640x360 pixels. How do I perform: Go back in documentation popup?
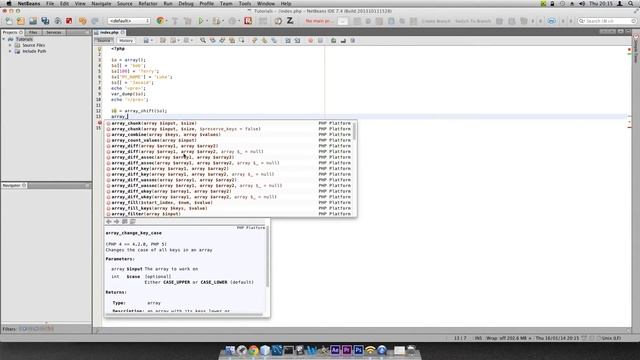point(109,221)
